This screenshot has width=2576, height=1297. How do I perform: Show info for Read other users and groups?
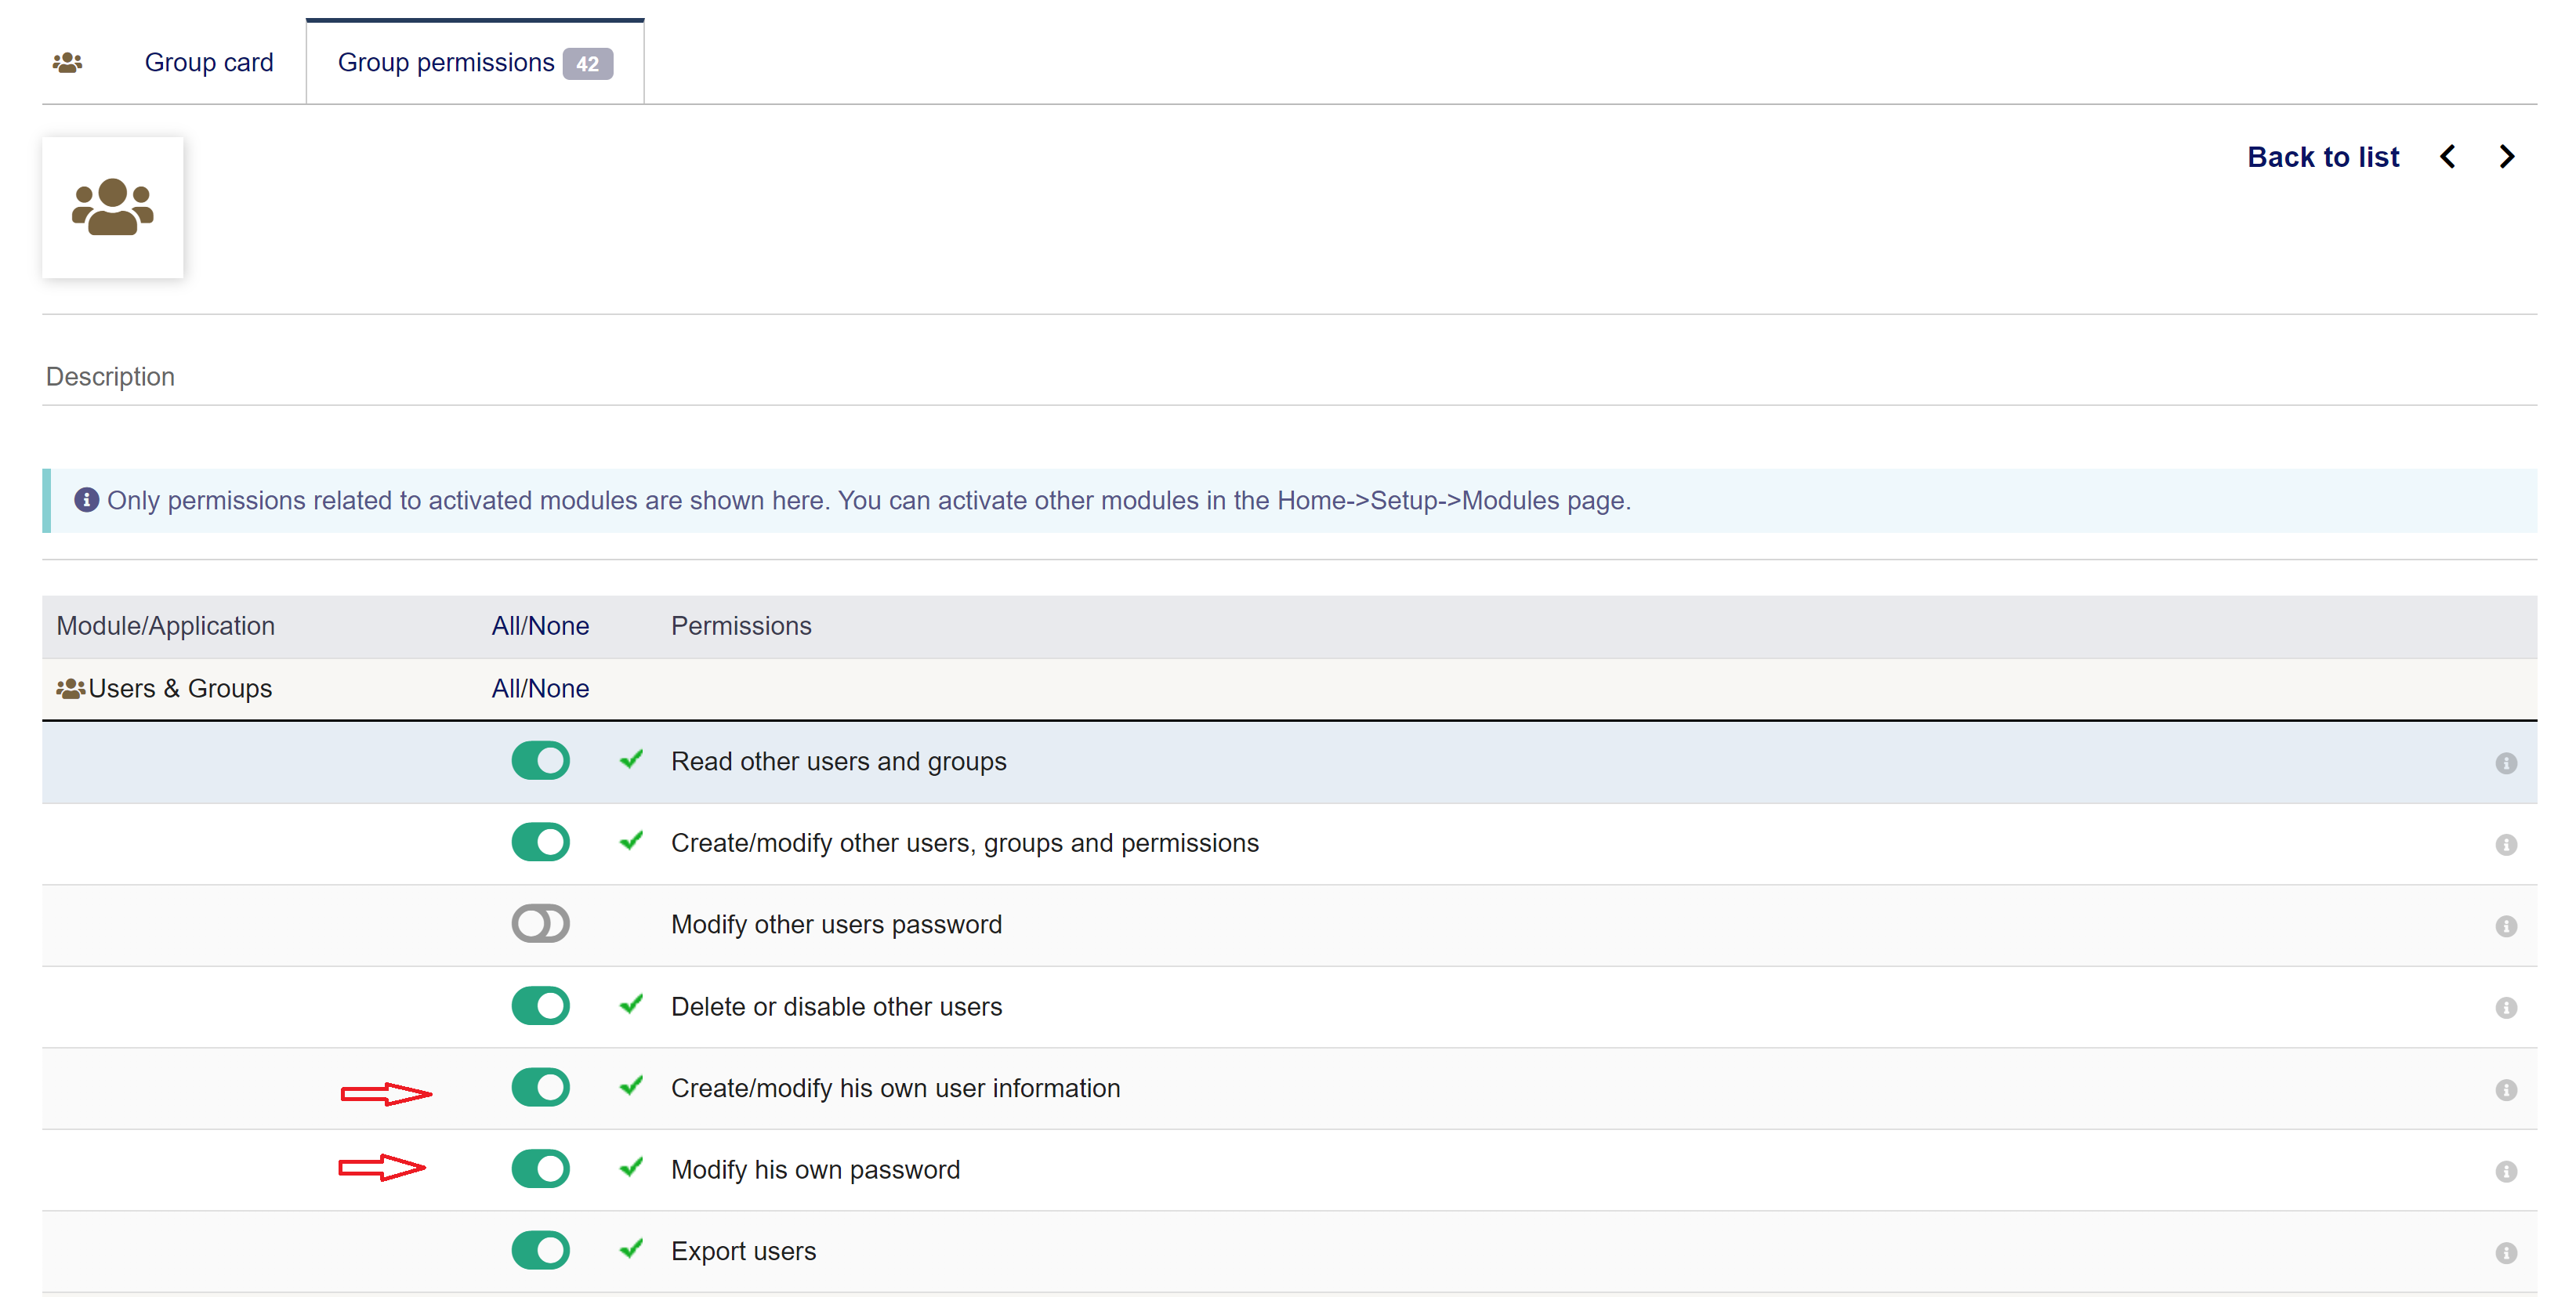click(2506, 764)
